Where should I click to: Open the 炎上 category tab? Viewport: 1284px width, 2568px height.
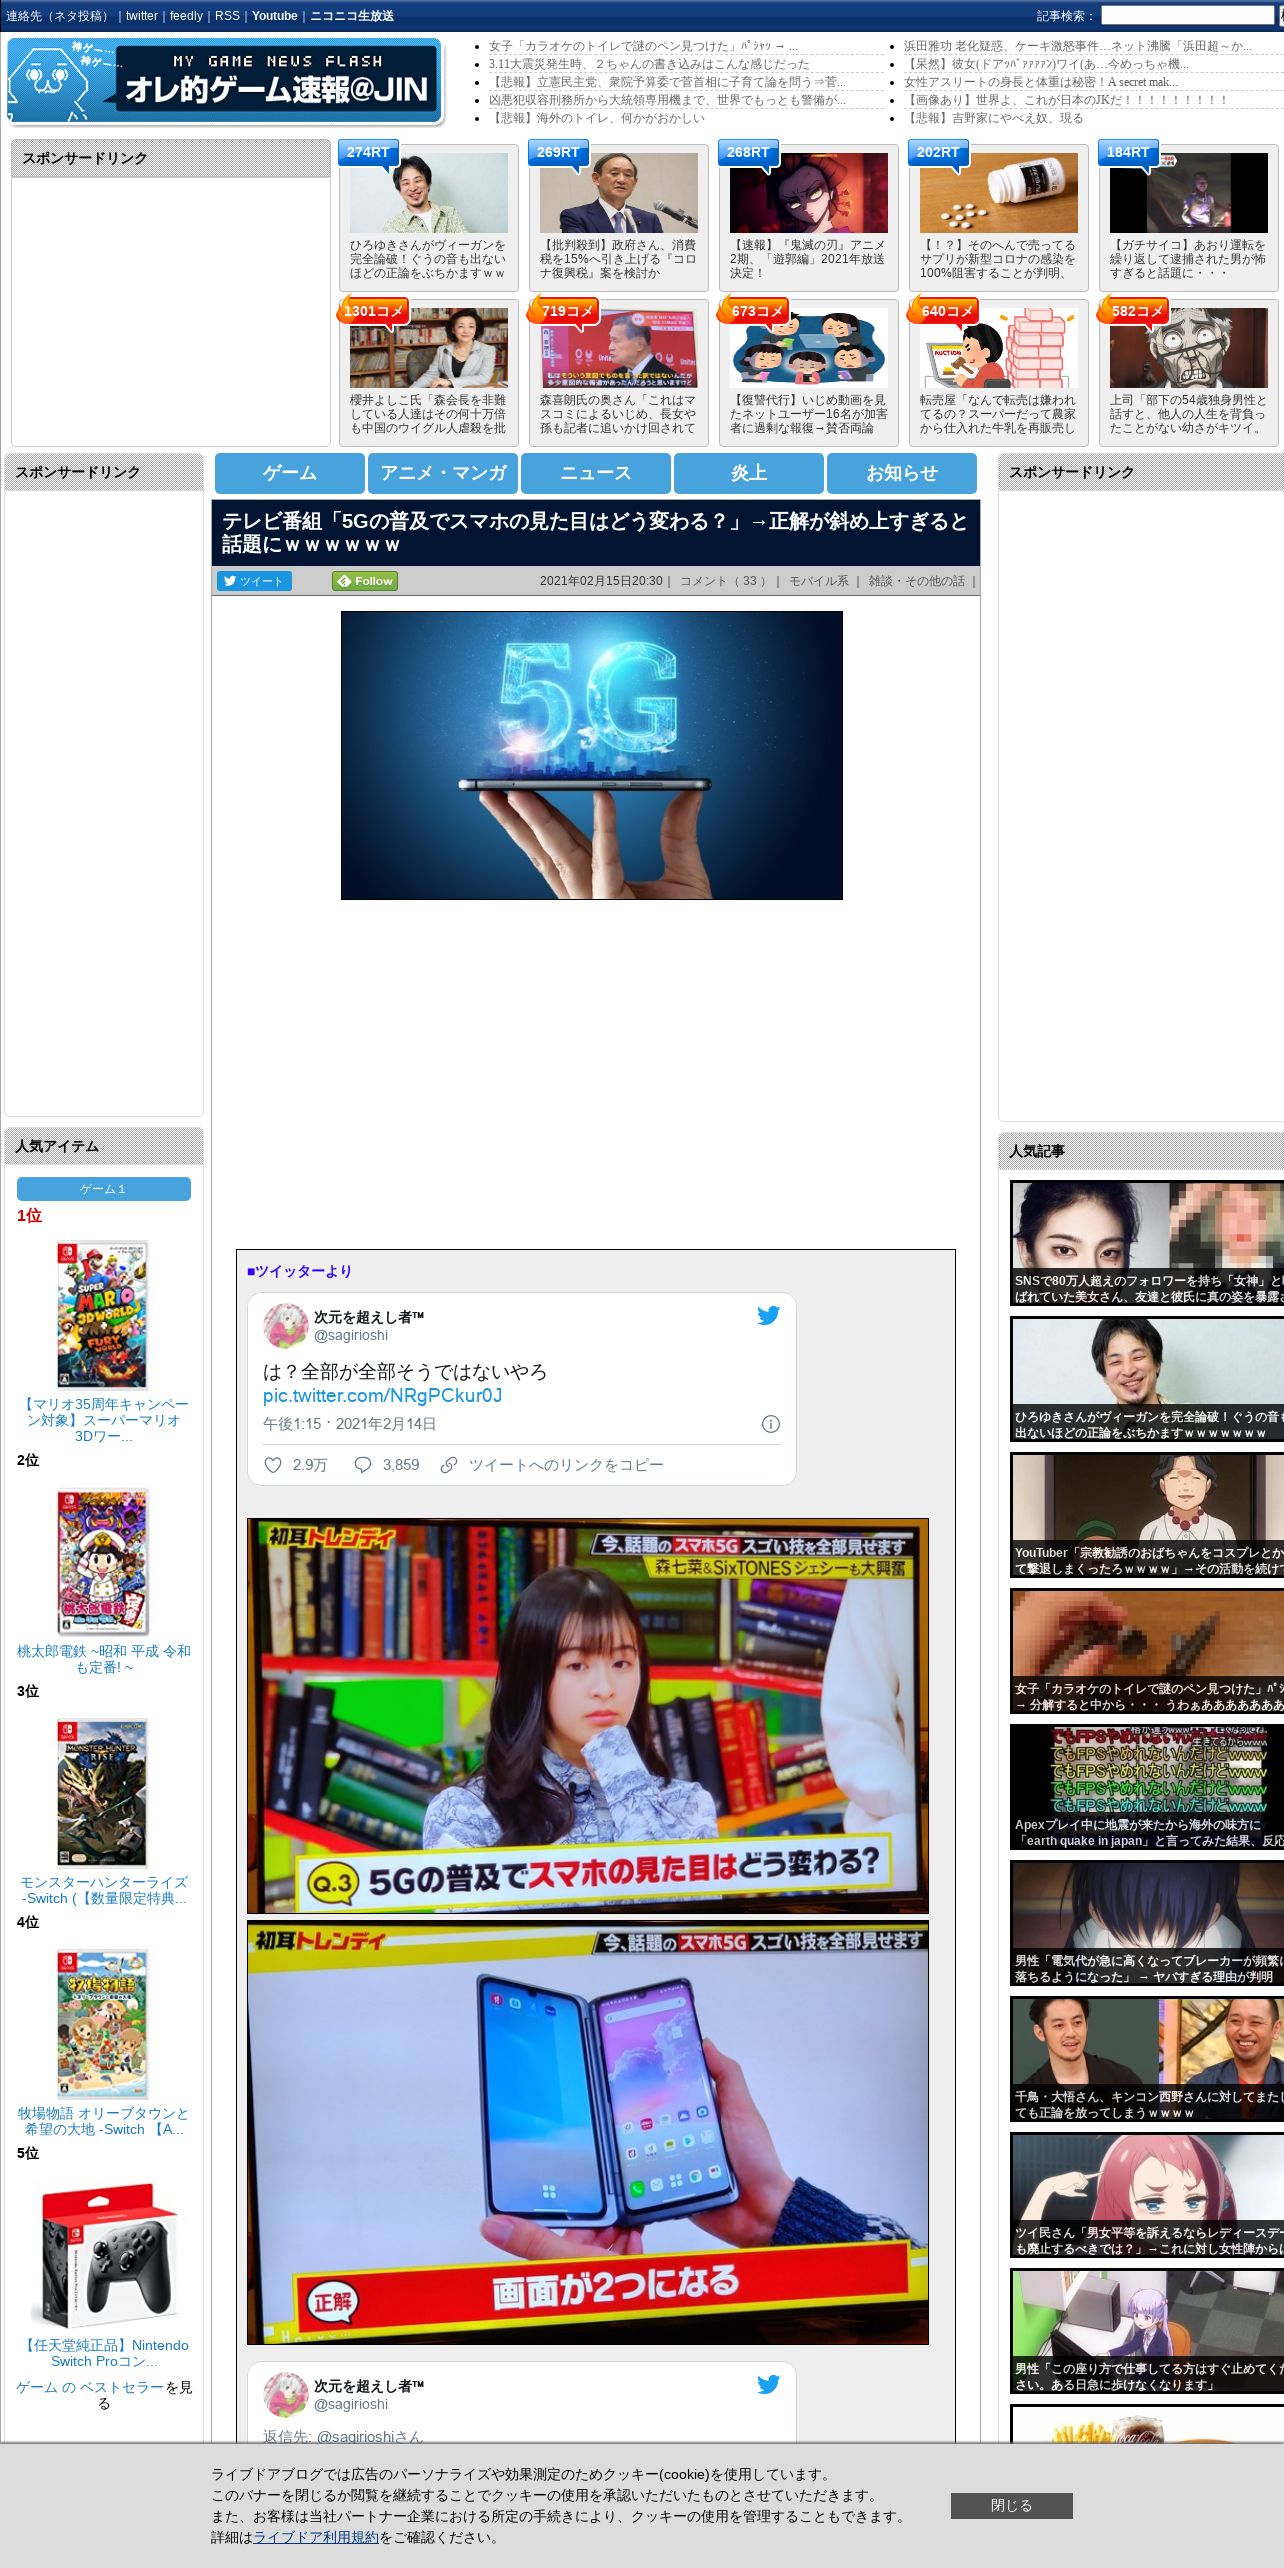(749, 473)
